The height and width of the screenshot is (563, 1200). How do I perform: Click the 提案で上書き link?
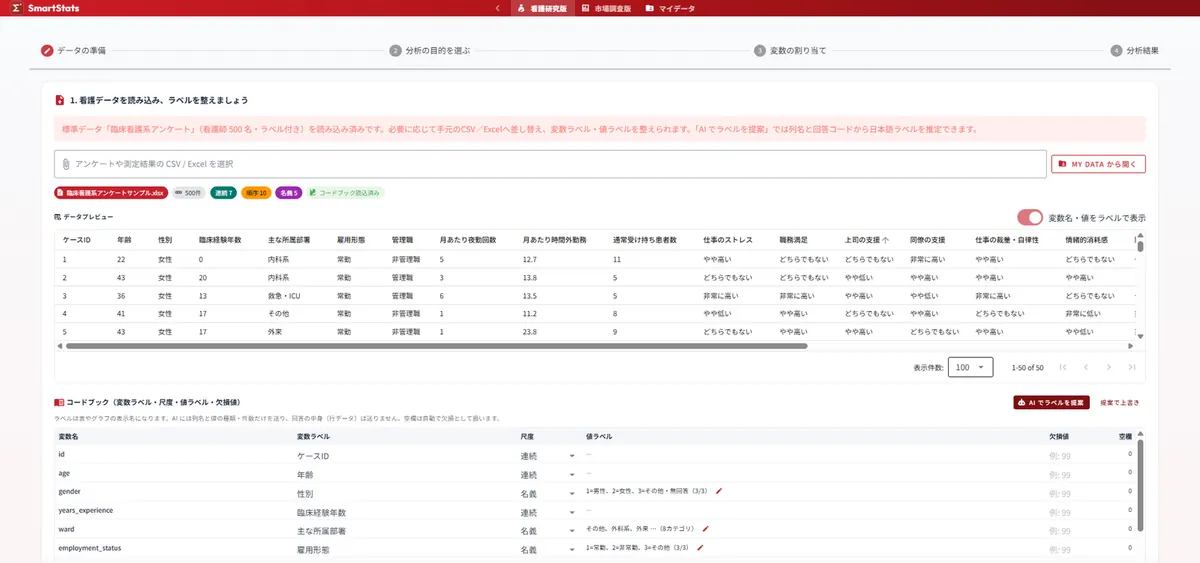pyautogui.click(x=1119, y=402)
